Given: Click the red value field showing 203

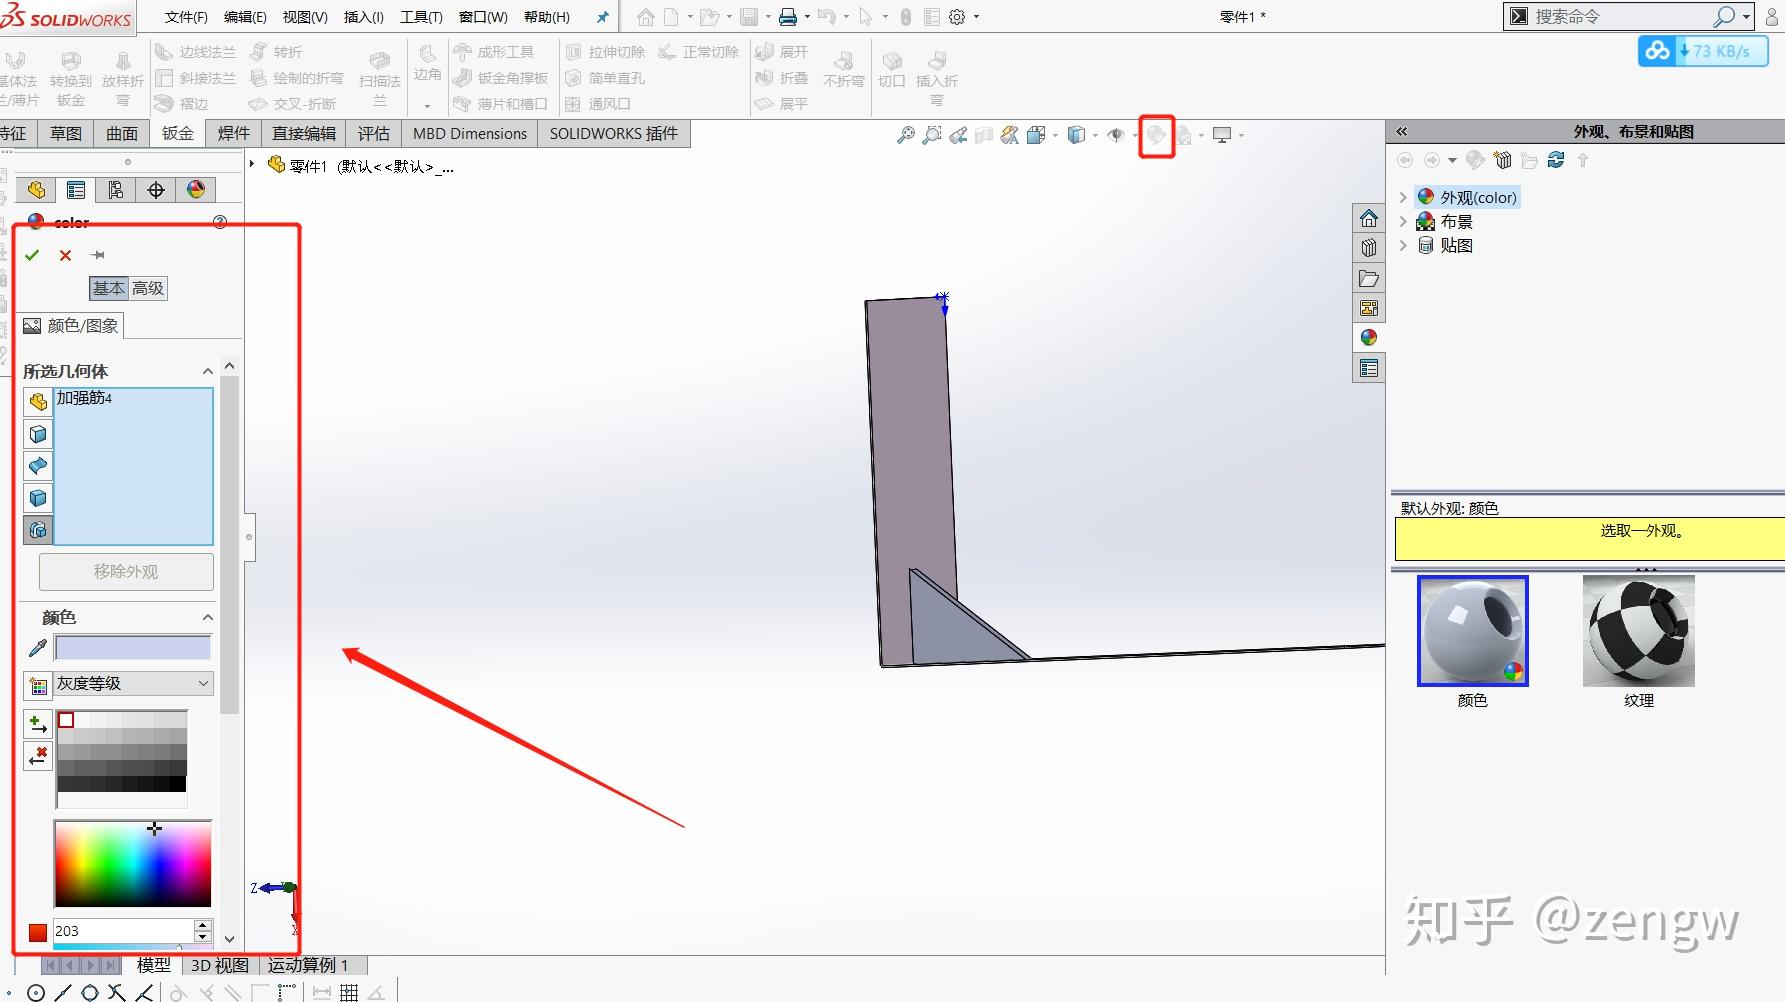Looking at the screenshot, I should 124,931.
